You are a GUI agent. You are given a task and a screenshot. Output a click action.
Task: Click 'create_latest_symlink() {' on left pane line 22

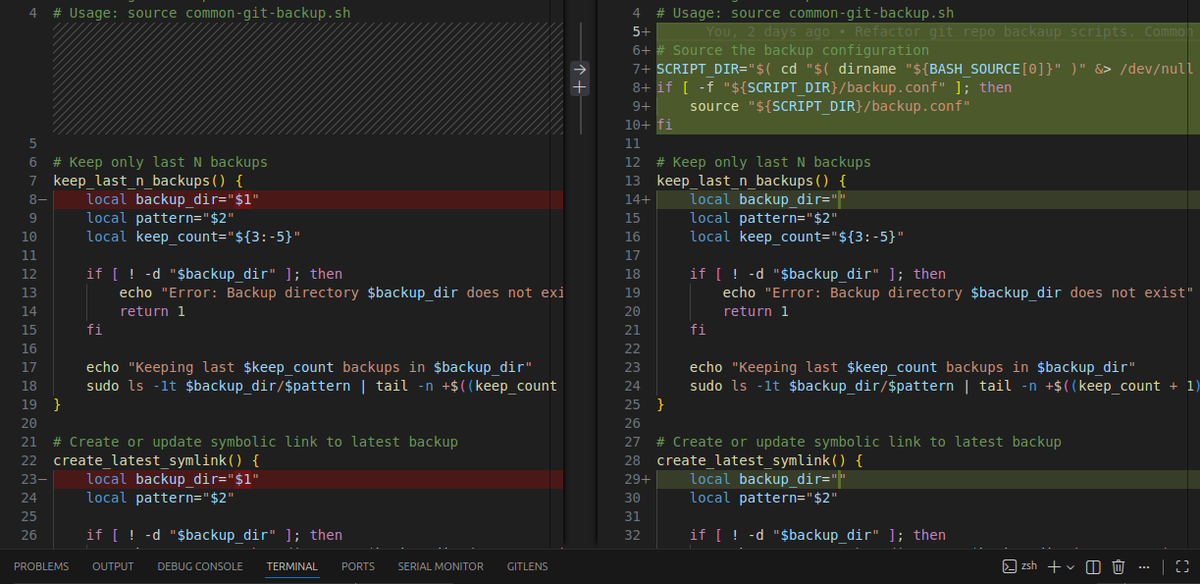tap(156, 461)
